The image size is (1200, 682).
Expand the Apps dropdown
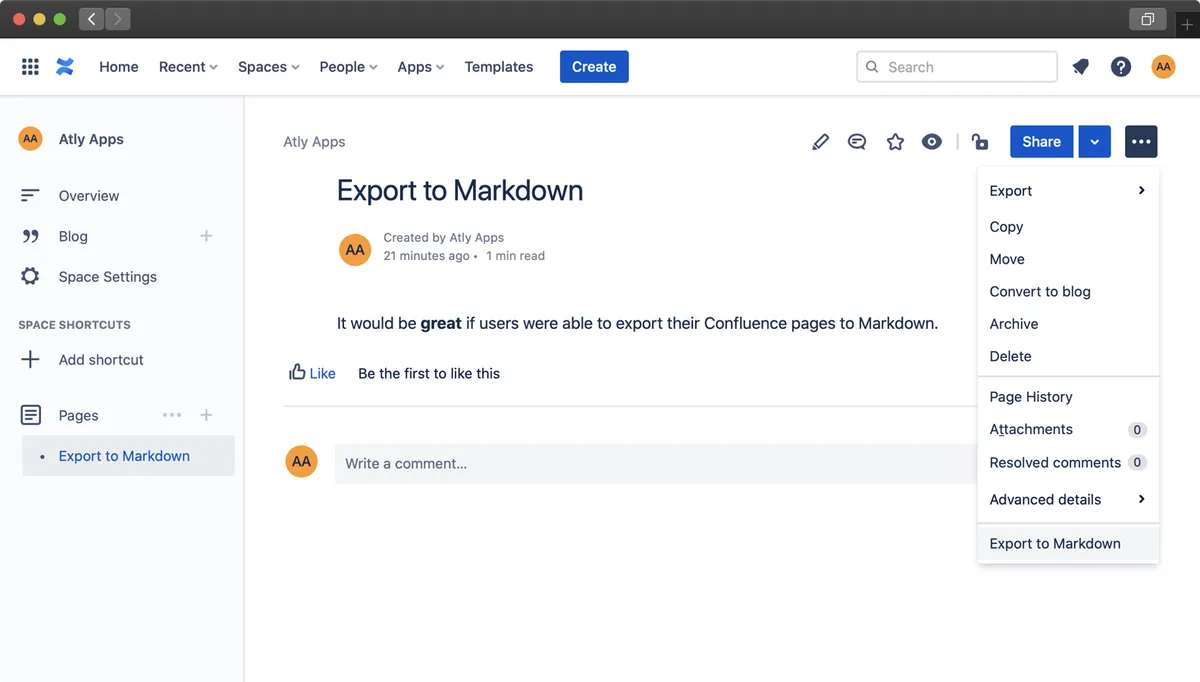420,67
